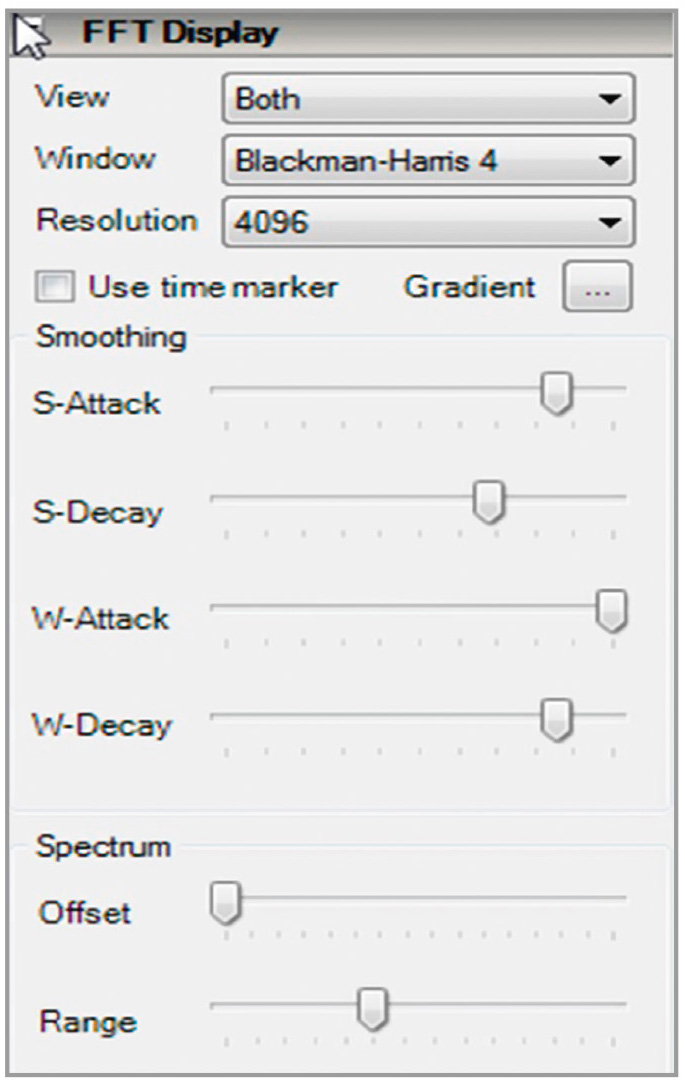The height and width of the screenshot is (1087, 685).
Task: Open the Window dropdown showing Blackman-Harris 4
Action: coord(428,161)
